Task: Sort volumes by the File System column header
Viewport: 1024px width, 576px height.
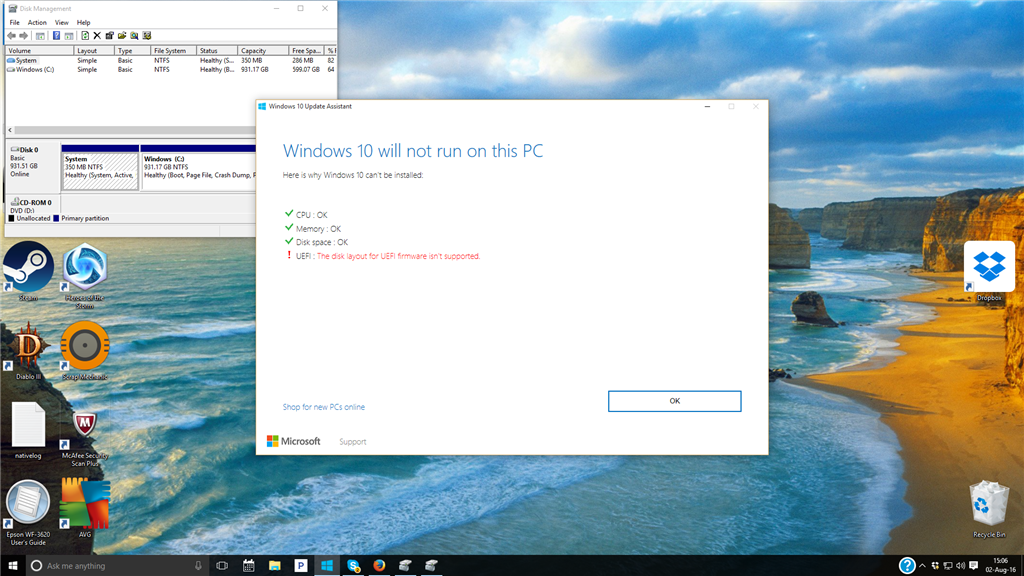Action: pyautogui.click(x=173, y=51)
